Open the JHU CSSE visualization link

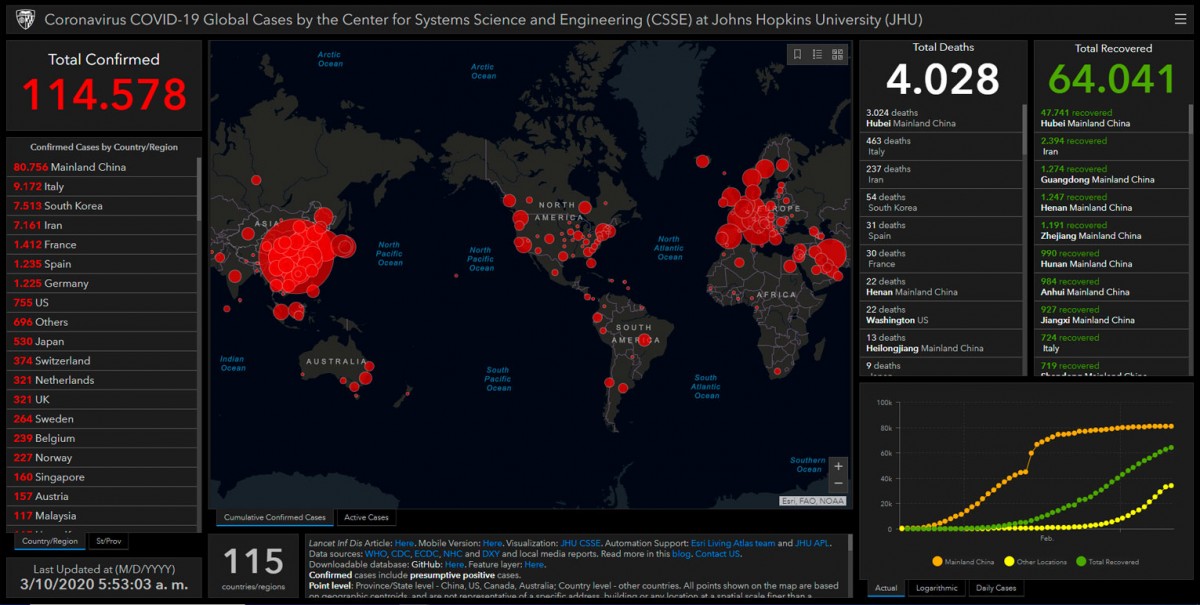(x=581, y=543)
